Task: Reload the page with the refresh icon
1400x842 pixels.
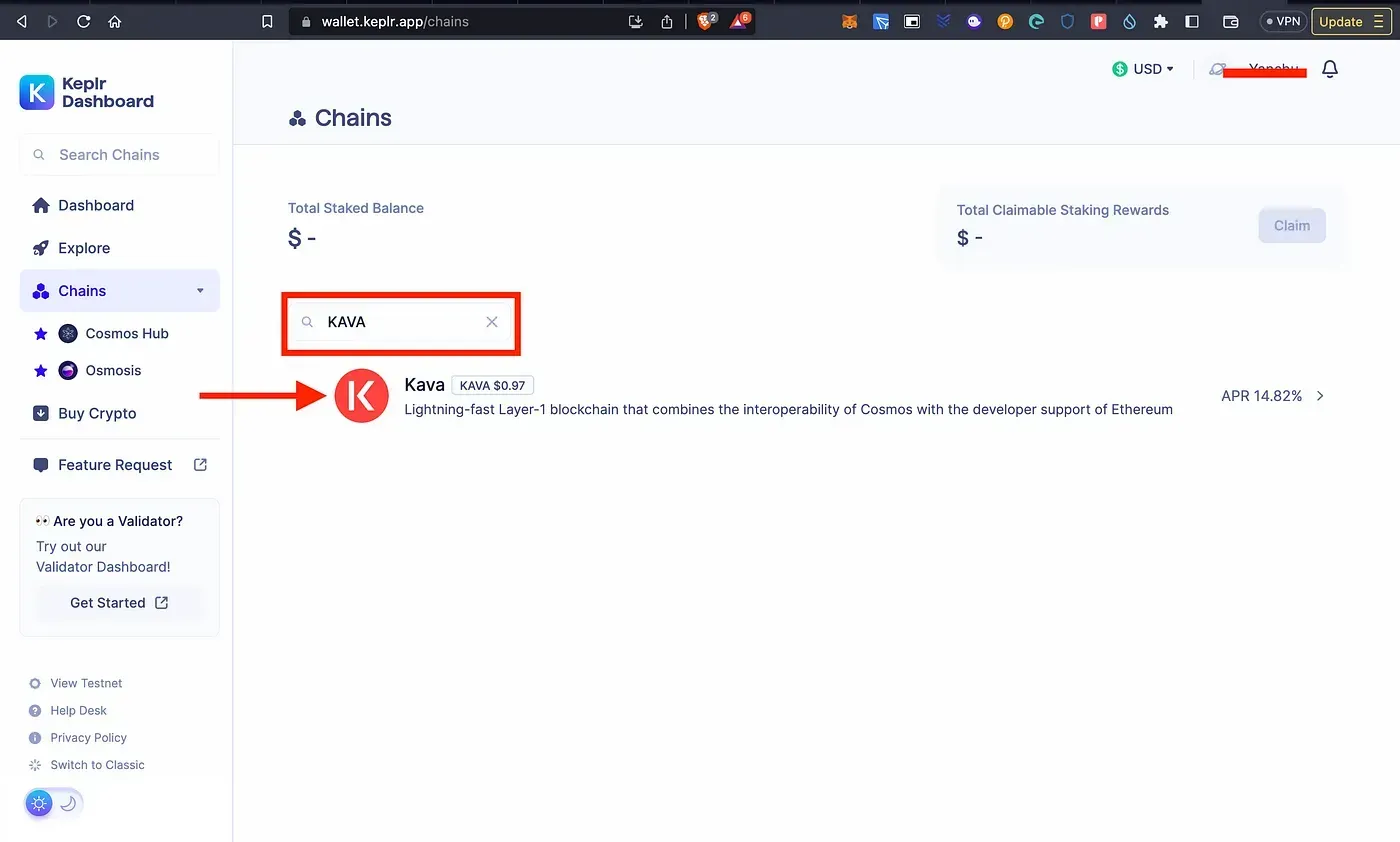Action: tap(84, 21)
